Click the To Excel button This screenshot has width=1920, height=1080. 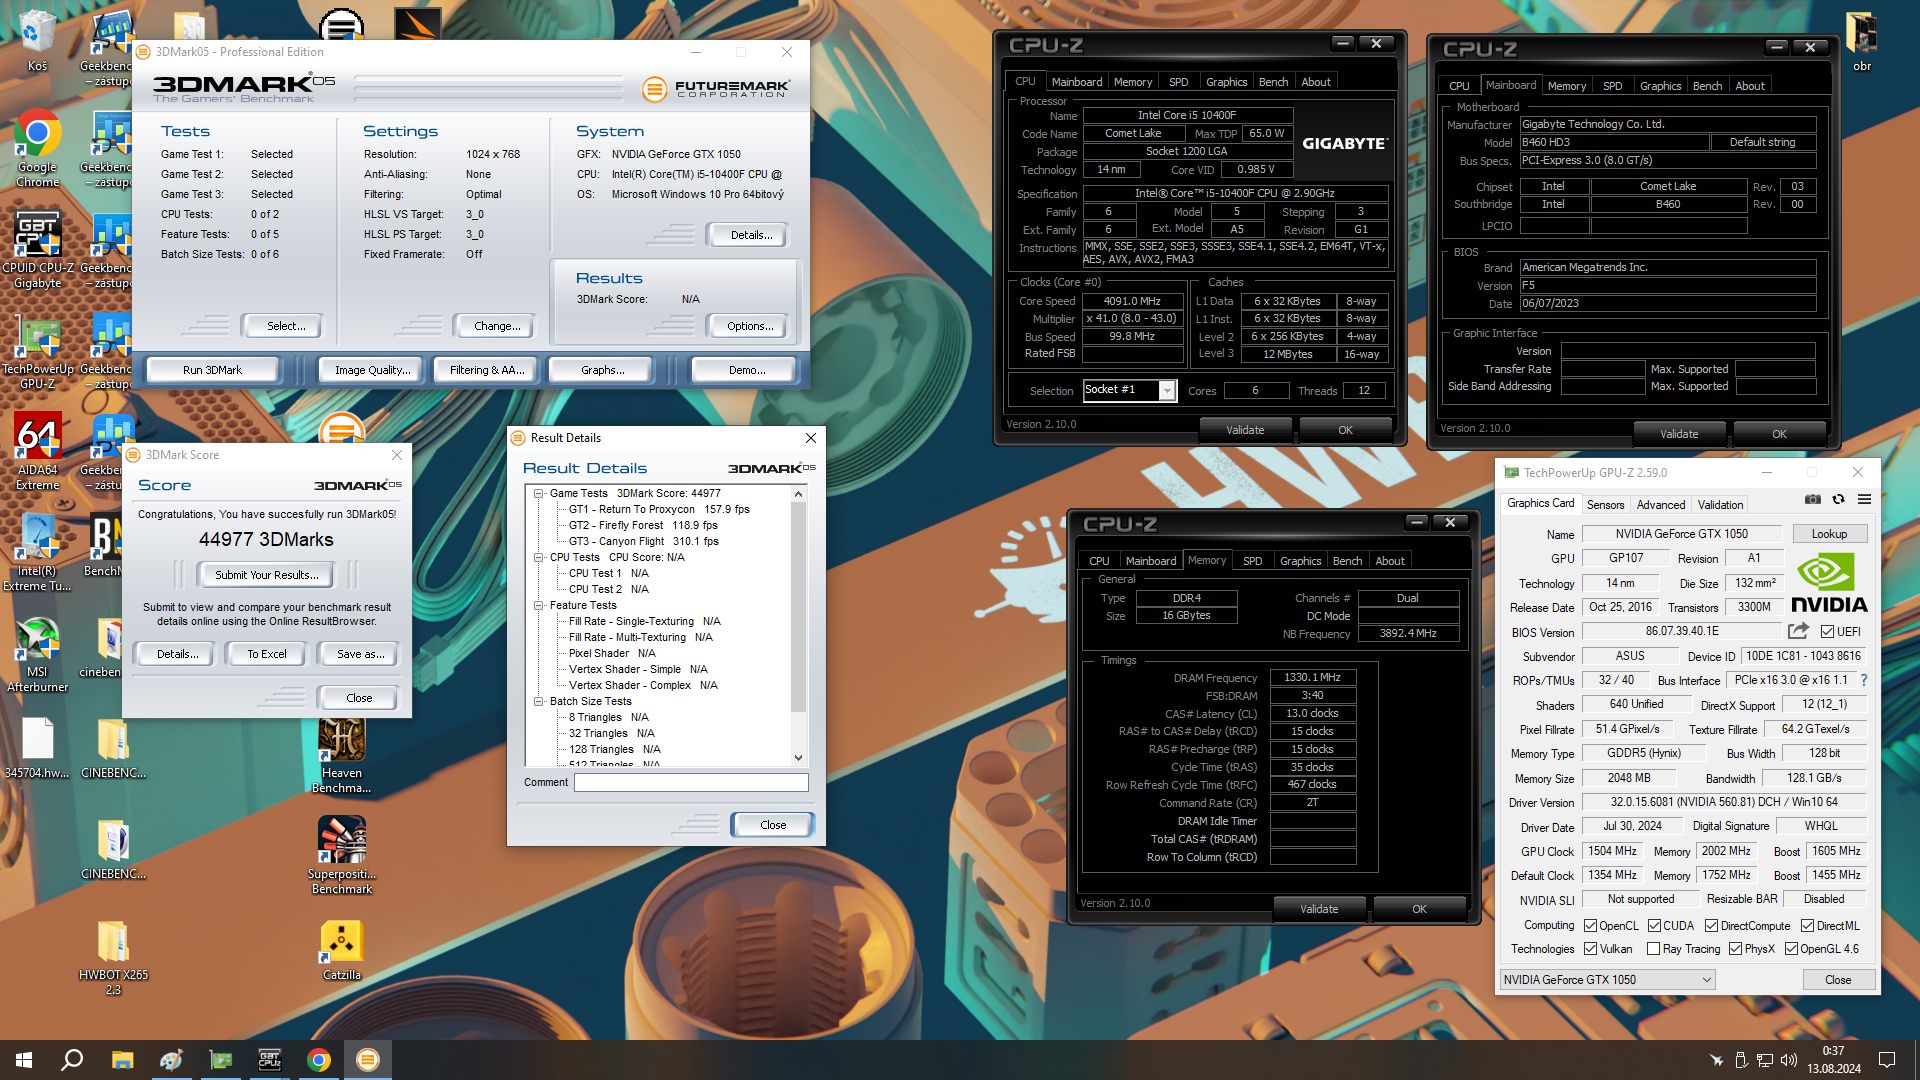coord(267,654)
